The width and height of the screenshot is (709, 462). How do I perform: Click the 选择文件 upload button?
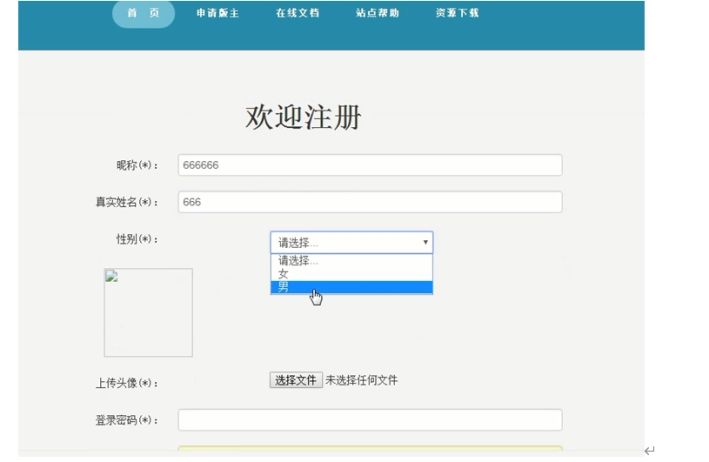(x=296, y=380)
